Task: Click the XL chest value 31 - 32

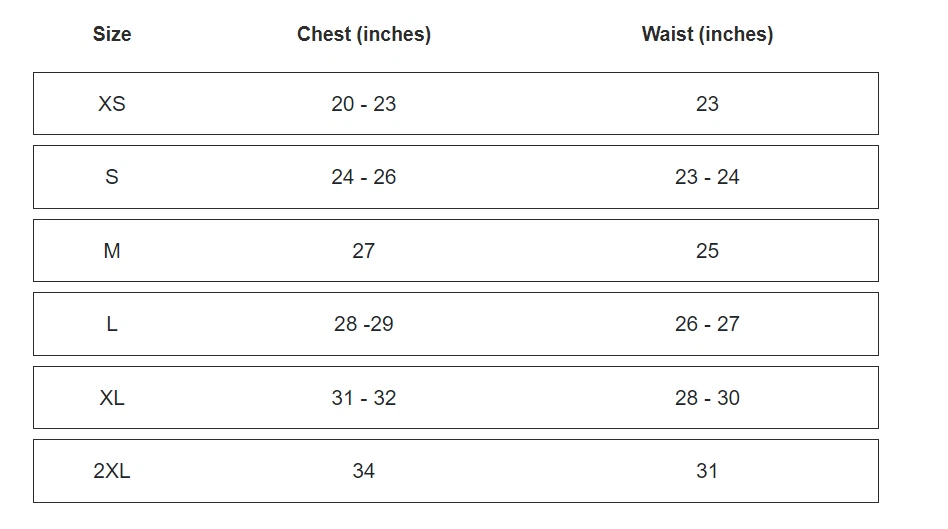Action: point(364,398)
